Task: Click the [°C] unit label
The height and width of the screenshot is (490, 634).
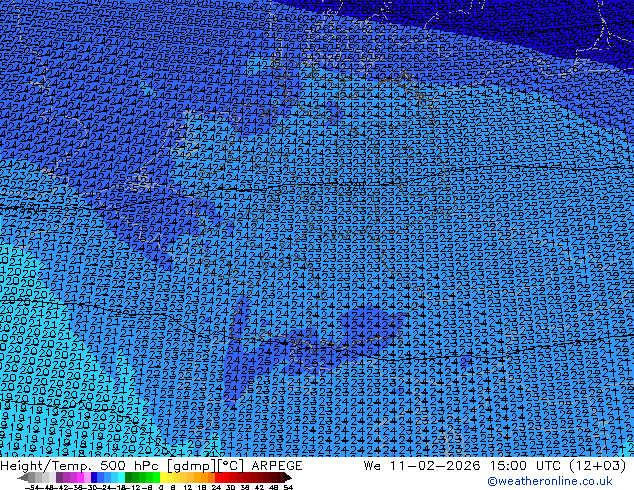Action: click(x=231, y=466)
